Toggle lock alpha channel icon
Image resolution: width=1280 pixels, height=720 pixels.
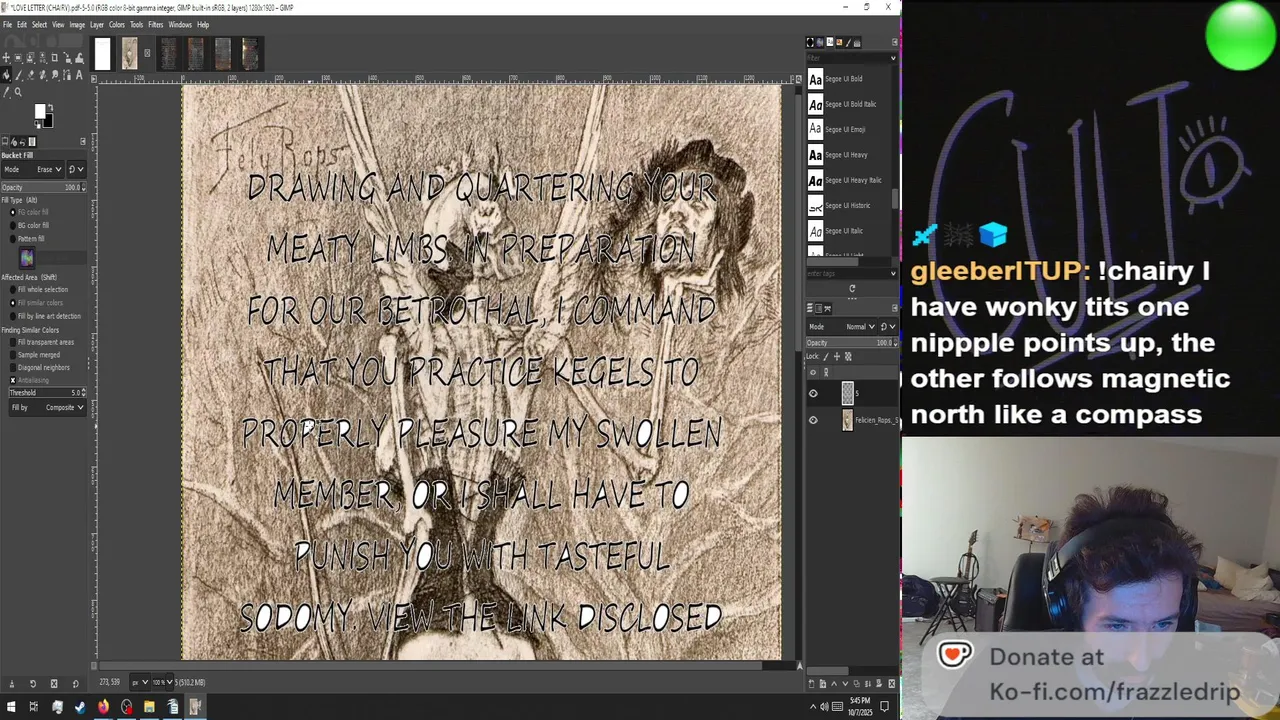(x=848, y=356)
